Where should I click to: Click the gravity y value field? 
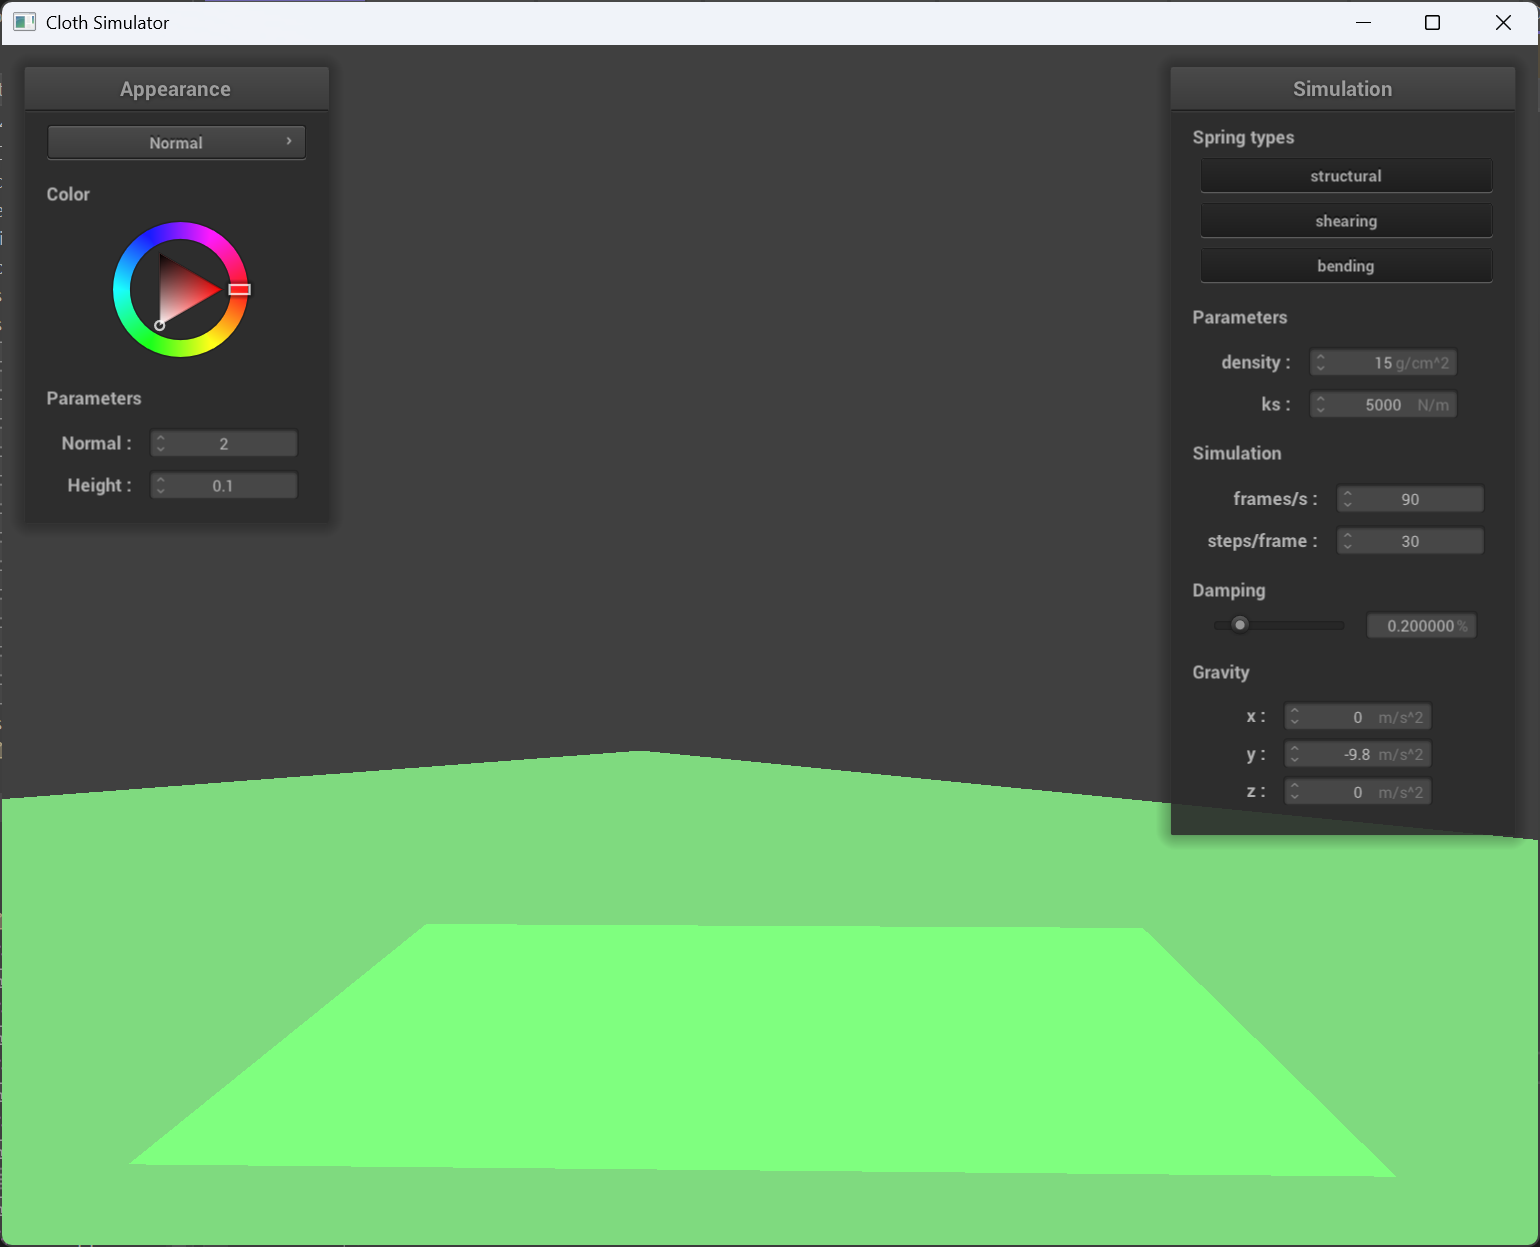(1358, 754)
